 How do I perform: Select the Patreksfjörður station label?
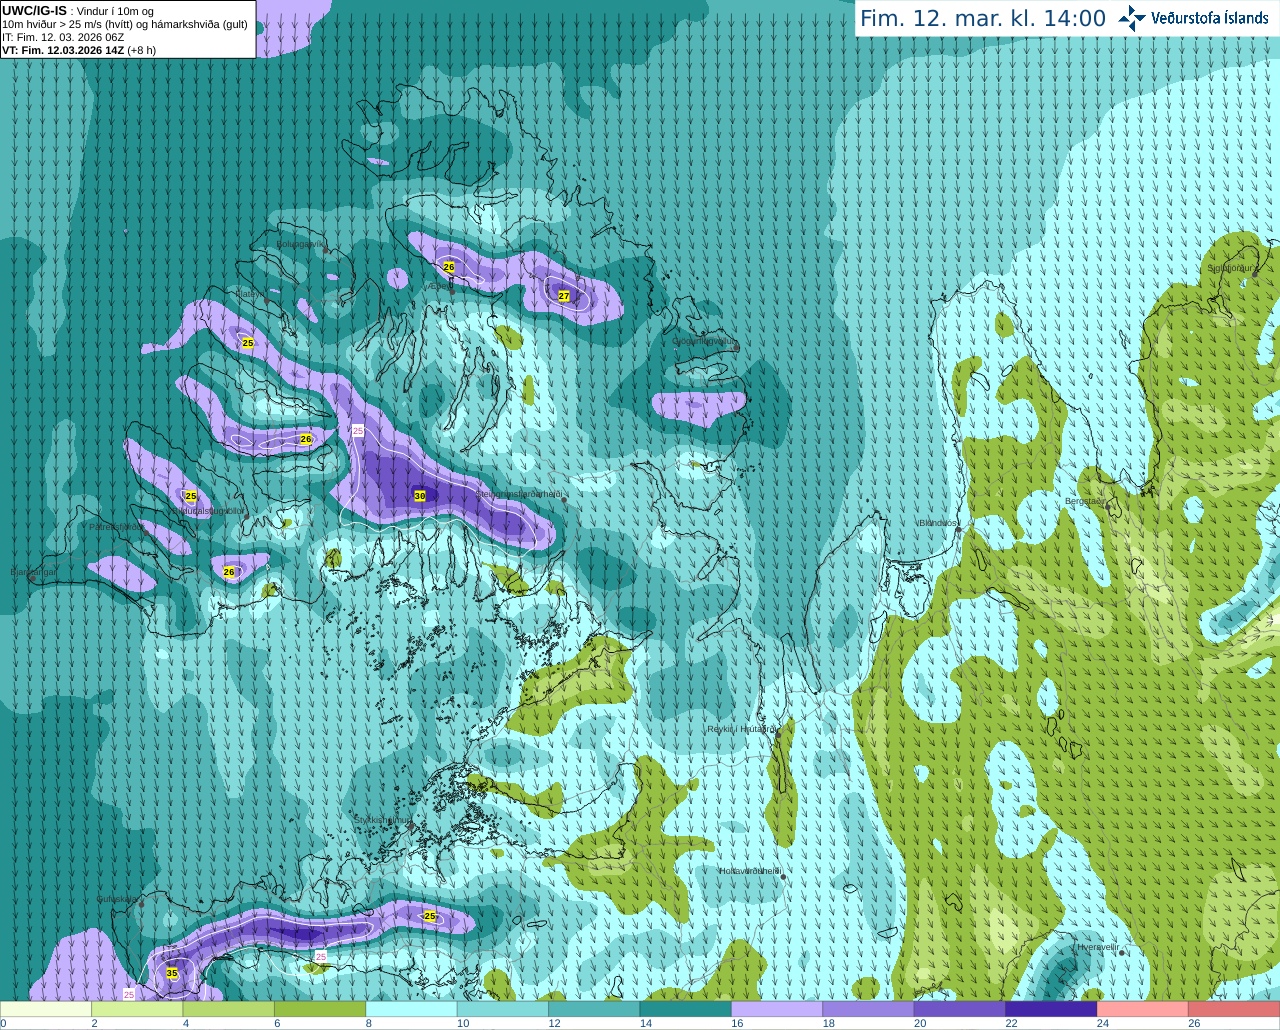(x=117, y=527)
